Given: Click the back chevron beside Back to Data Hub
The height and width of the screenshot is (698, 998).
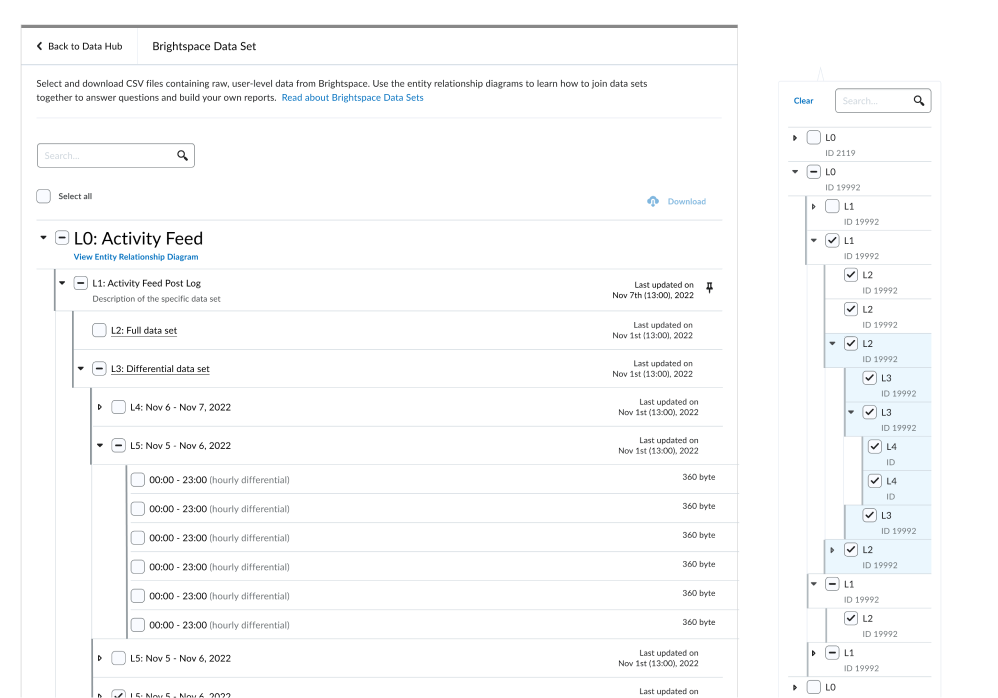Looking at the screenshot, I should click(x=39, y=46).
